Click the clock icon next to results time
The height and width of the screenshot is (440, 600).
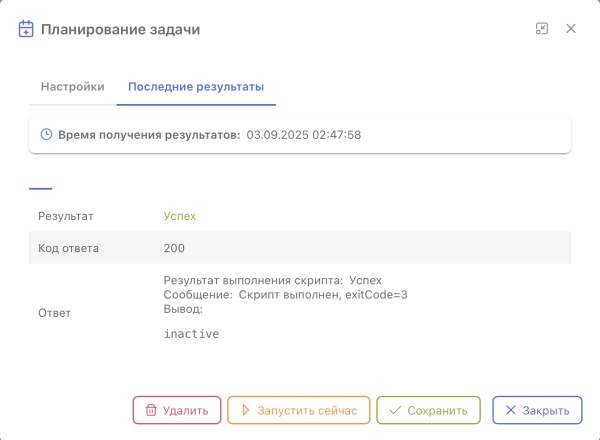(45, 134)
